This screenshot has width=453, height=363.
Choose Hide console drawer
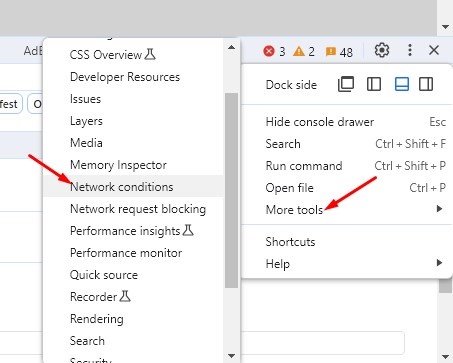pos(347,122)
